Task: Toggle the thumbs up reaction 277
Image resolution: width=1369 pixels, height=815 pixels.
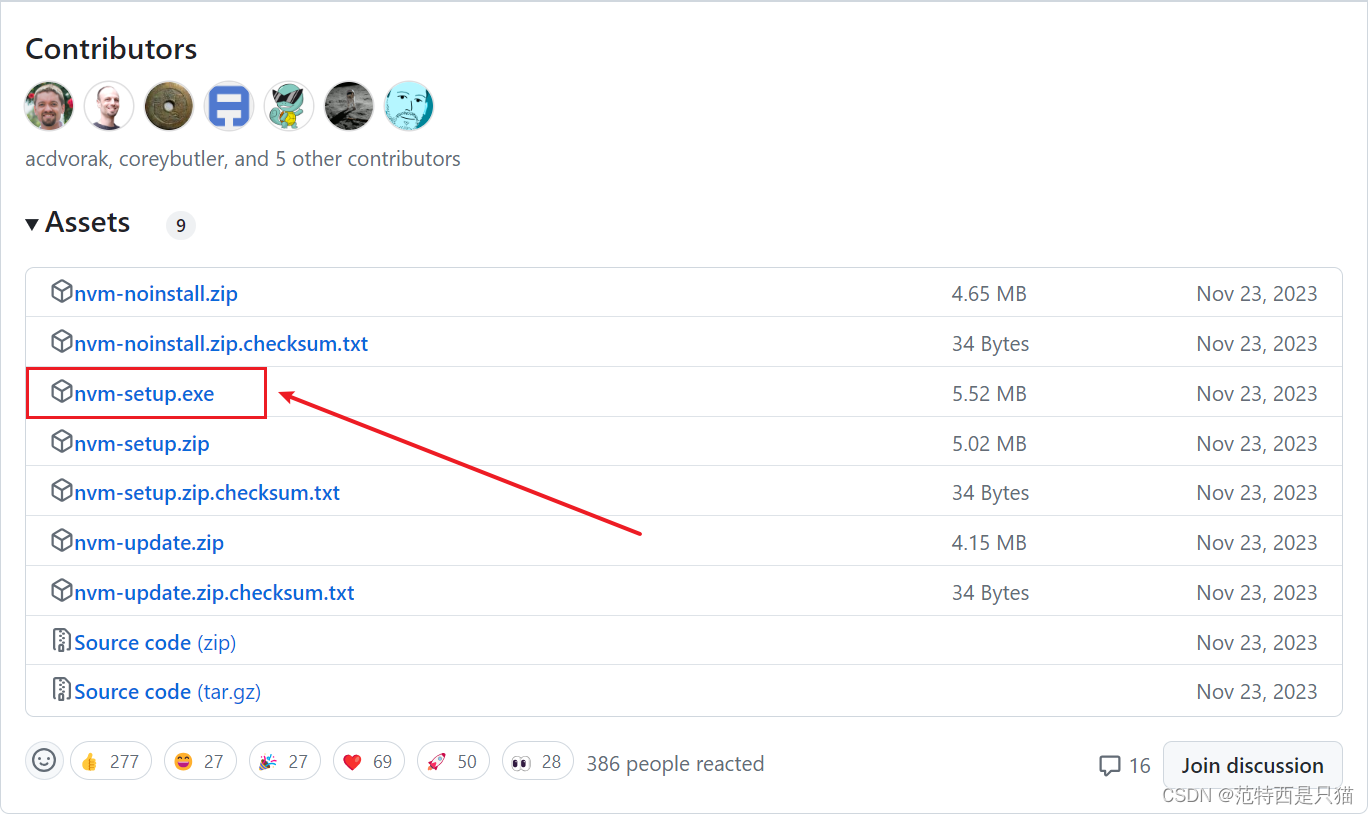Action: pos(111,761)
